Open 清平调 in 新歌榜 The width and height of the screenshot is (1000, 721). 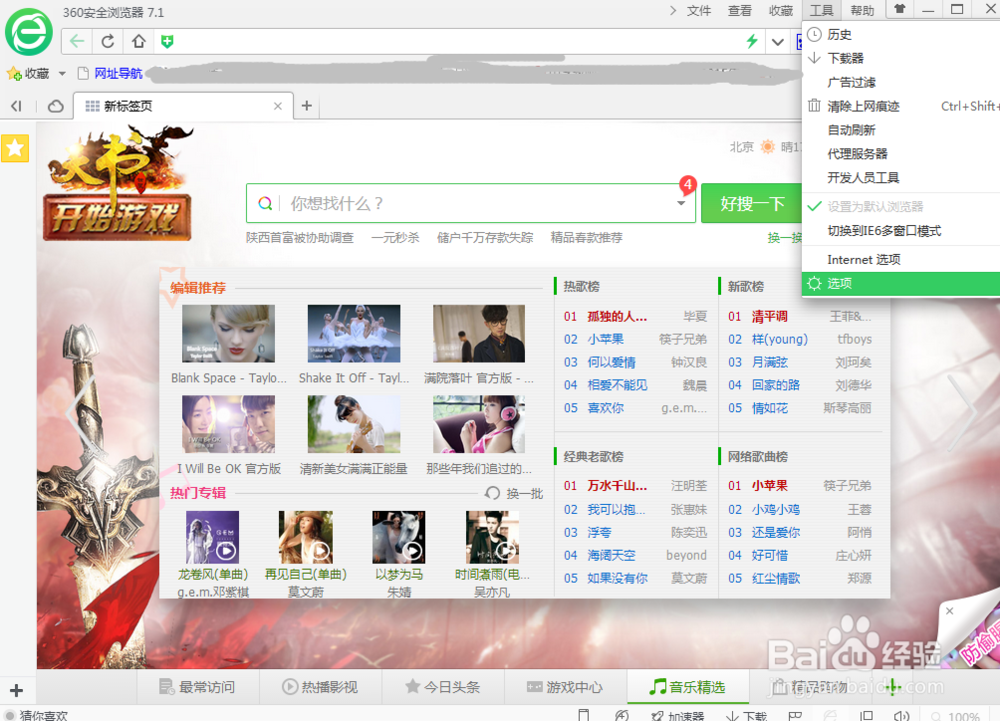pos(770,316)
